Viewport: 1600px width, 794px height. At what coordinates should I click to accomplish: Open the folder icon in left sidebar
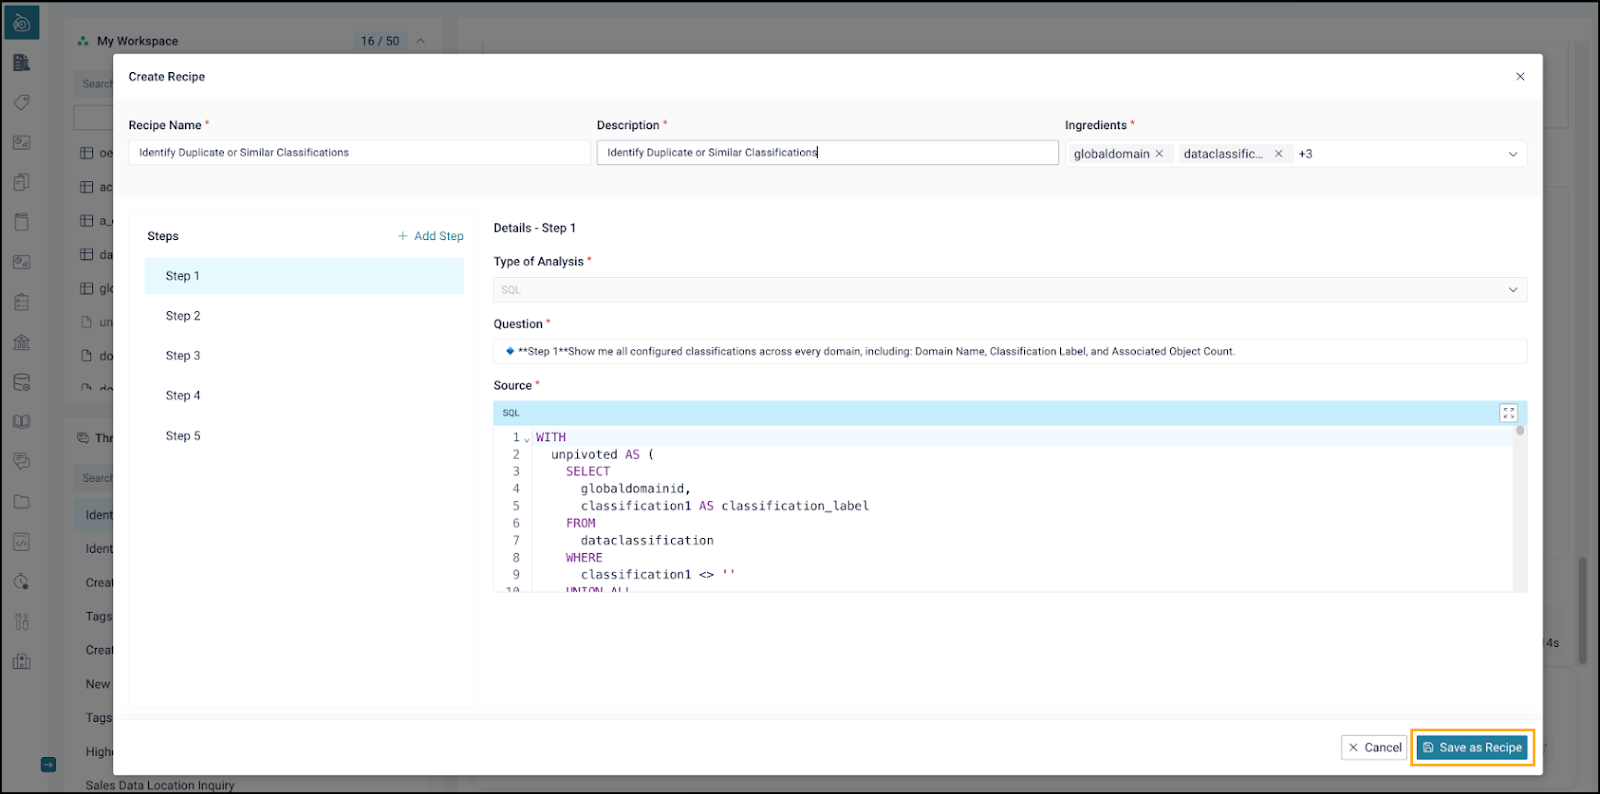click(21, 502)
